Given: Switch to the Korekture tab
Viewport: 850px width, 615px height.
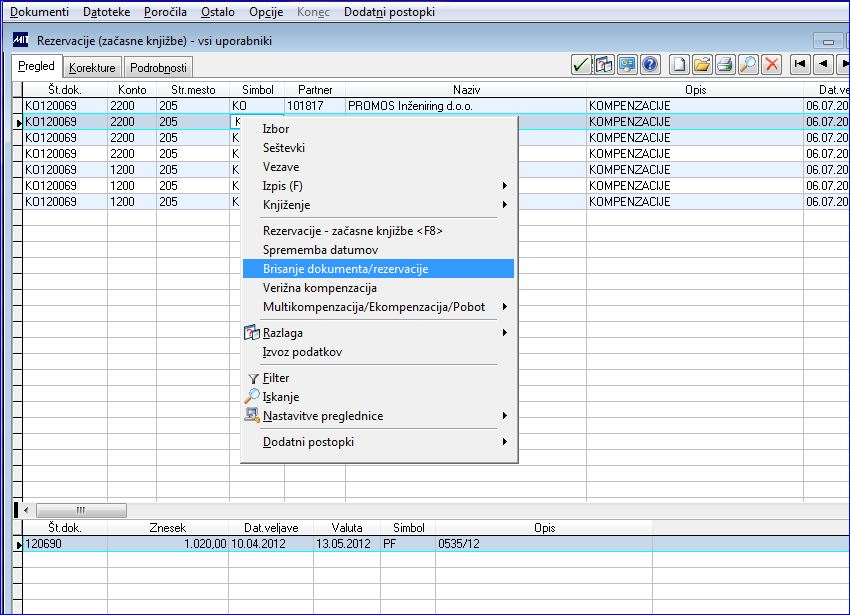Looking at the screenshot, I should [x=93, y=68].
